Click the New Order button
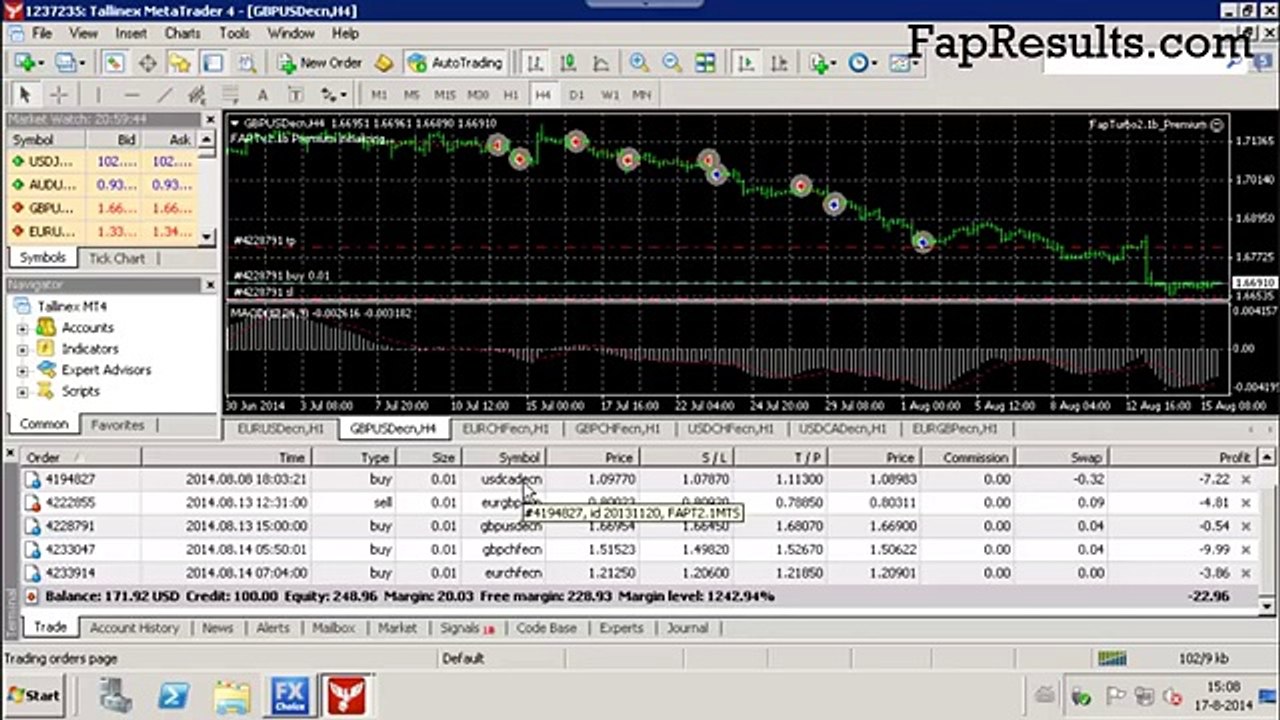The image size is (1280, 720). coord(319,63)
